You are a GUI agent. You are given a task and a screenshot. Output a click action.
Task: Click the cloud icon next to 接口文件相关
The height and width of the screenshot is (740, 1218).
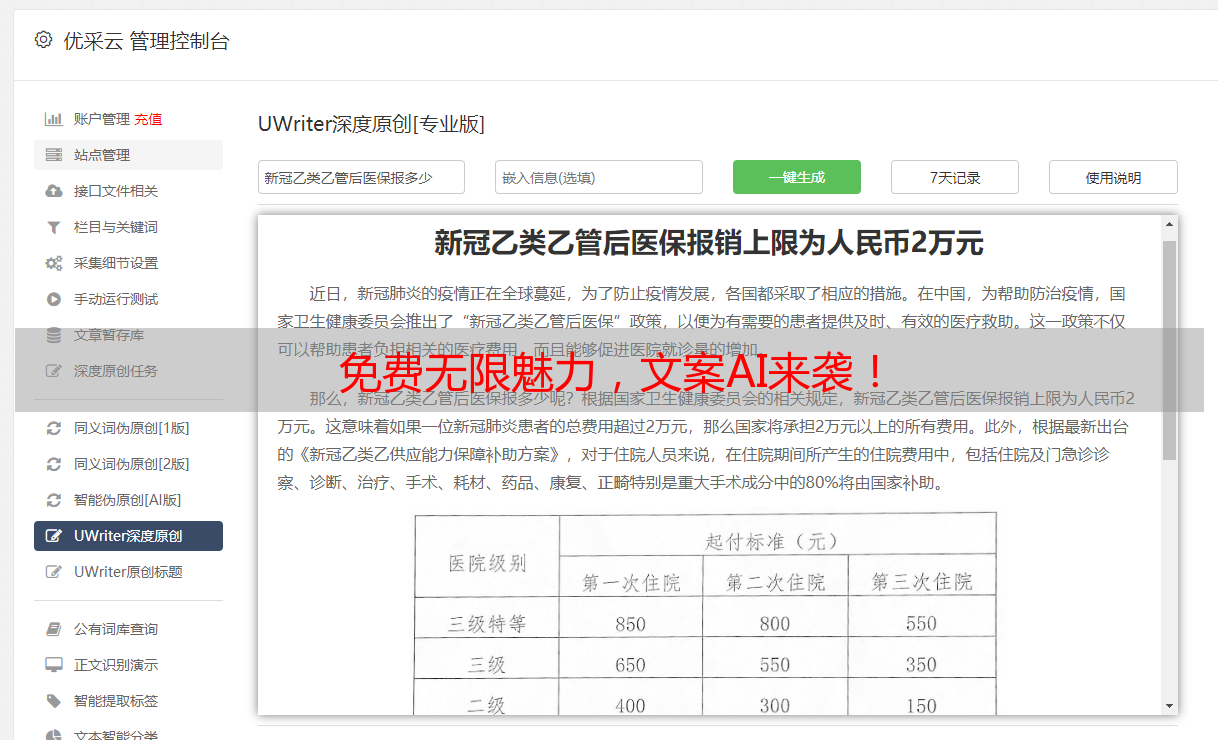(x=54, y=191)
